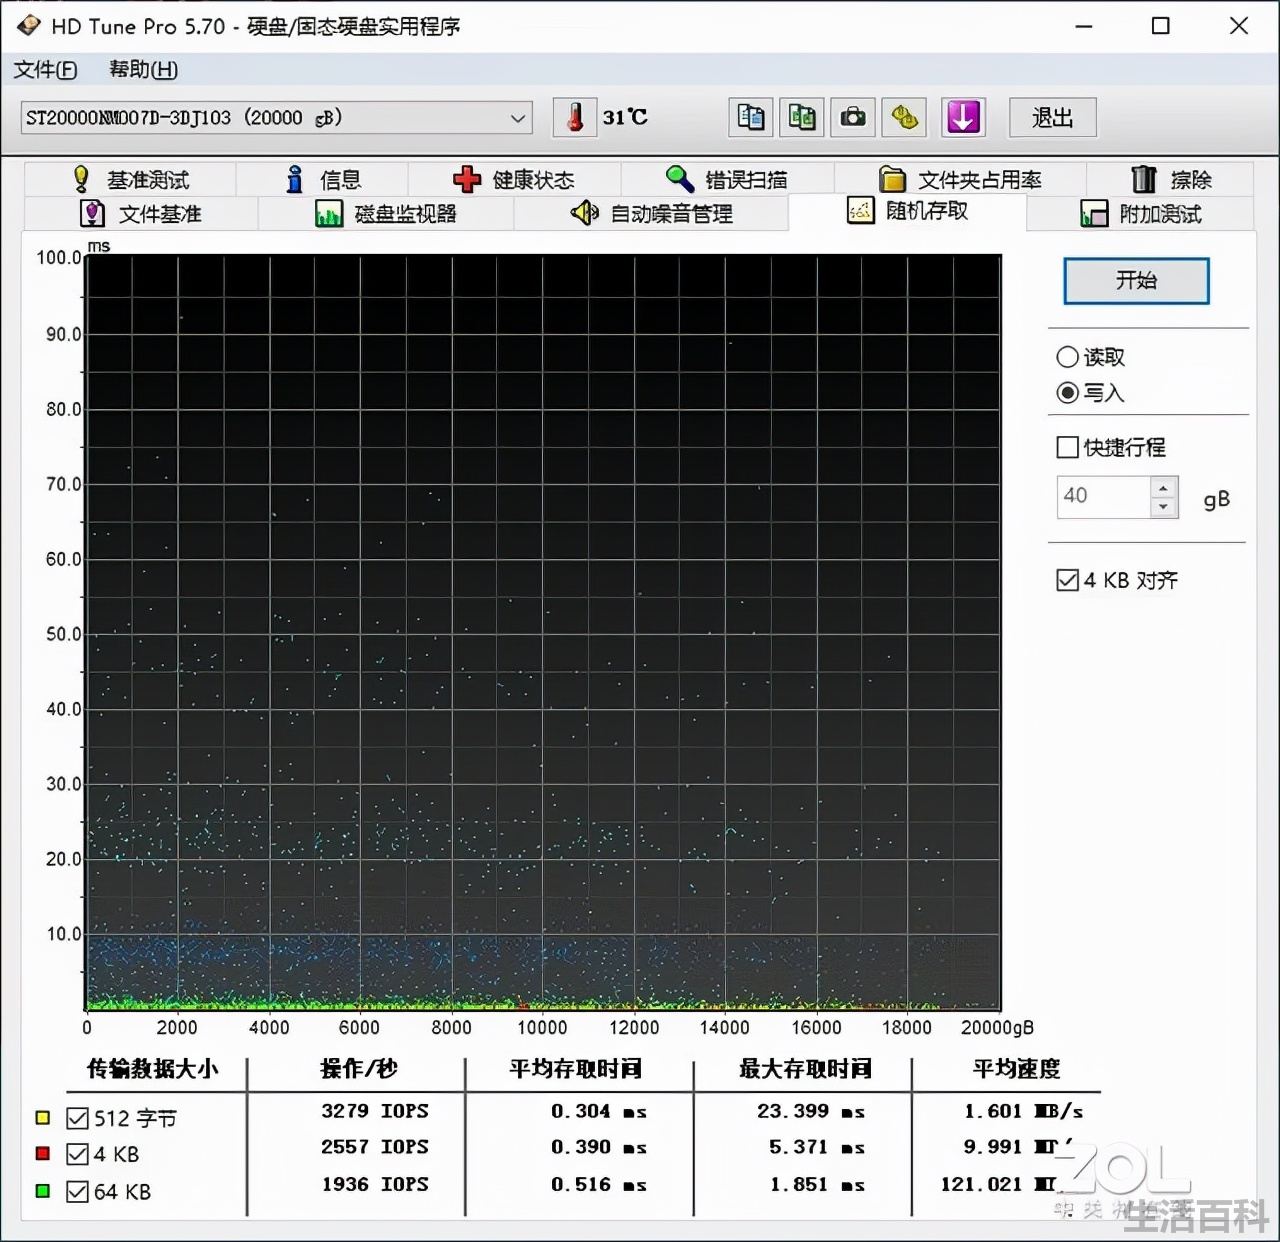Viewport: 1280px width, 1242px height.
Task: Click the yellow 512 字节 legend swatch
Action: pos(42,1117)
